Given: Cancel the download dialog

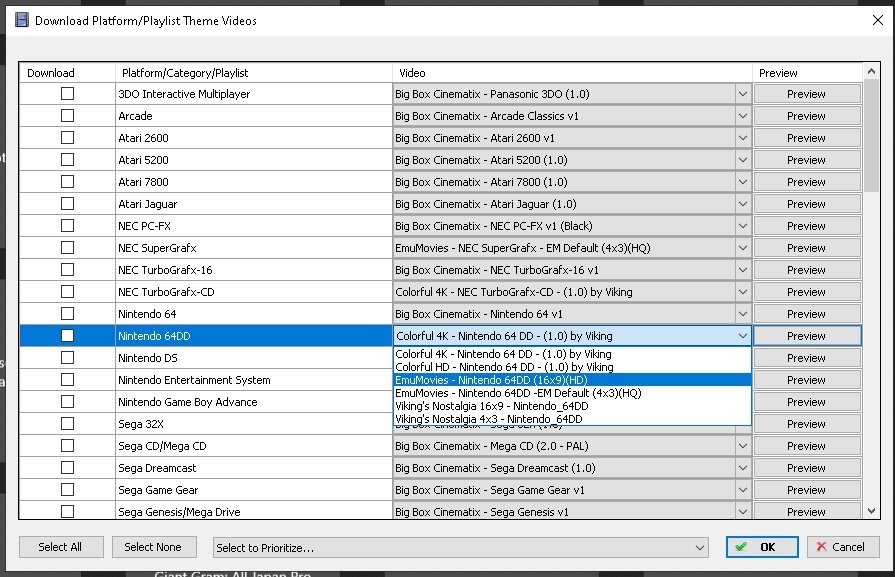Looking at the screenshot, I should [x=843, y=547].
